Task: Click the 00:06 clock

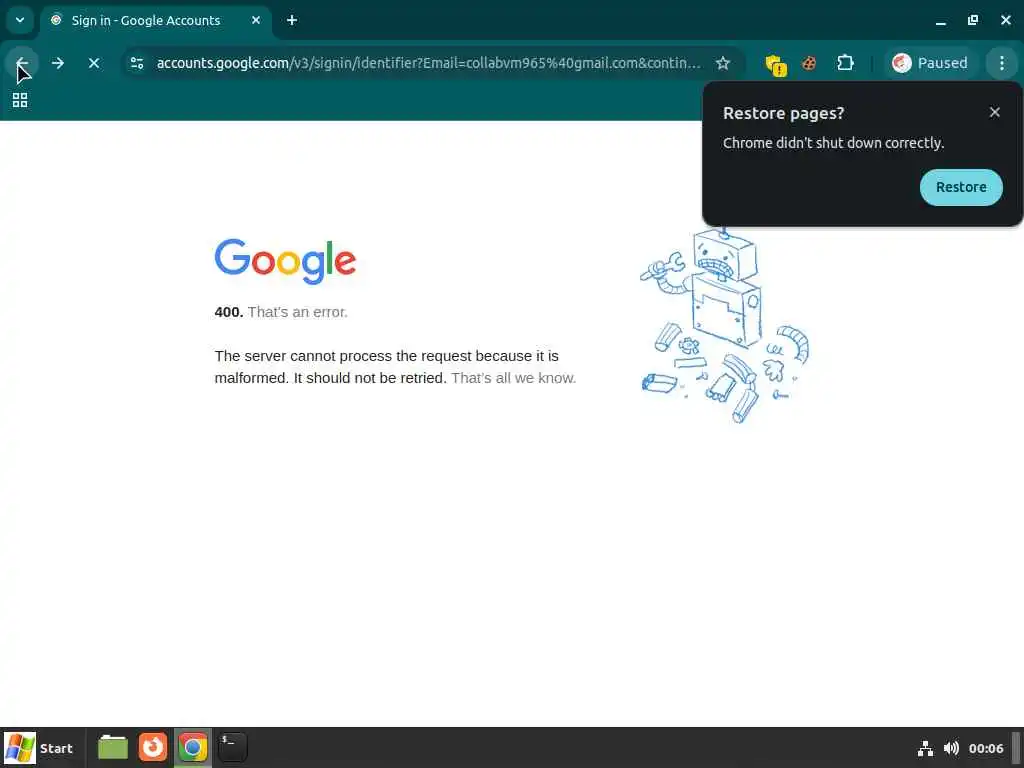Action: (985, 748)
